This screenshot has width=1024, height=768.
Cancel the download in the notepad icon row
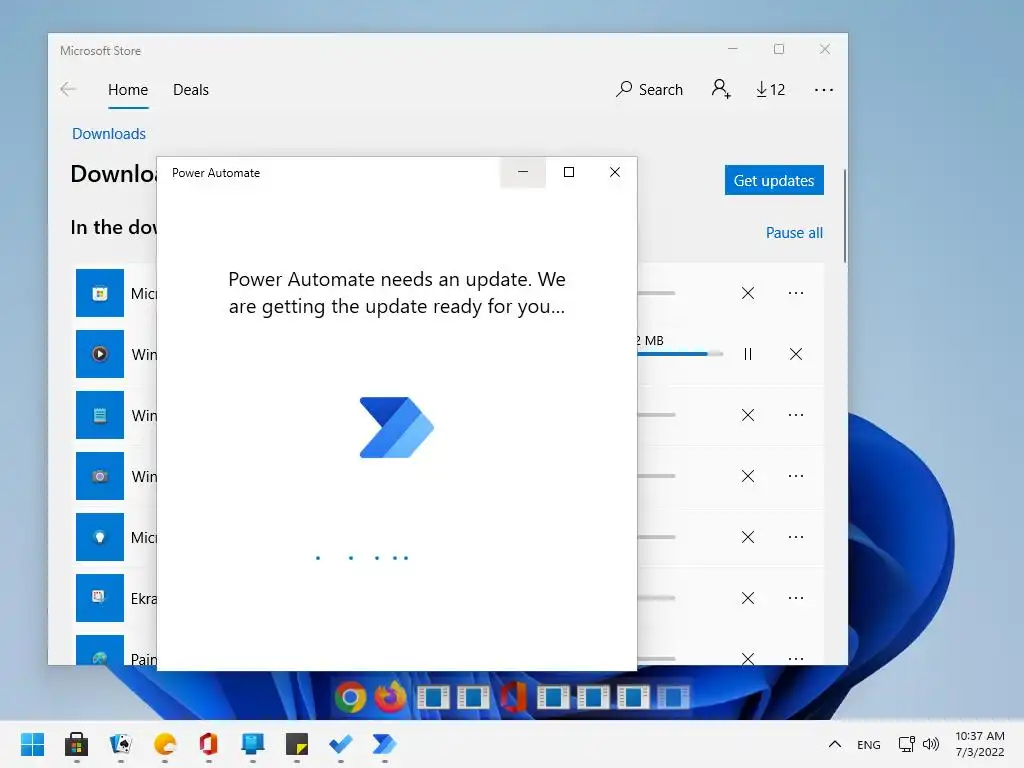pos(748,415)
